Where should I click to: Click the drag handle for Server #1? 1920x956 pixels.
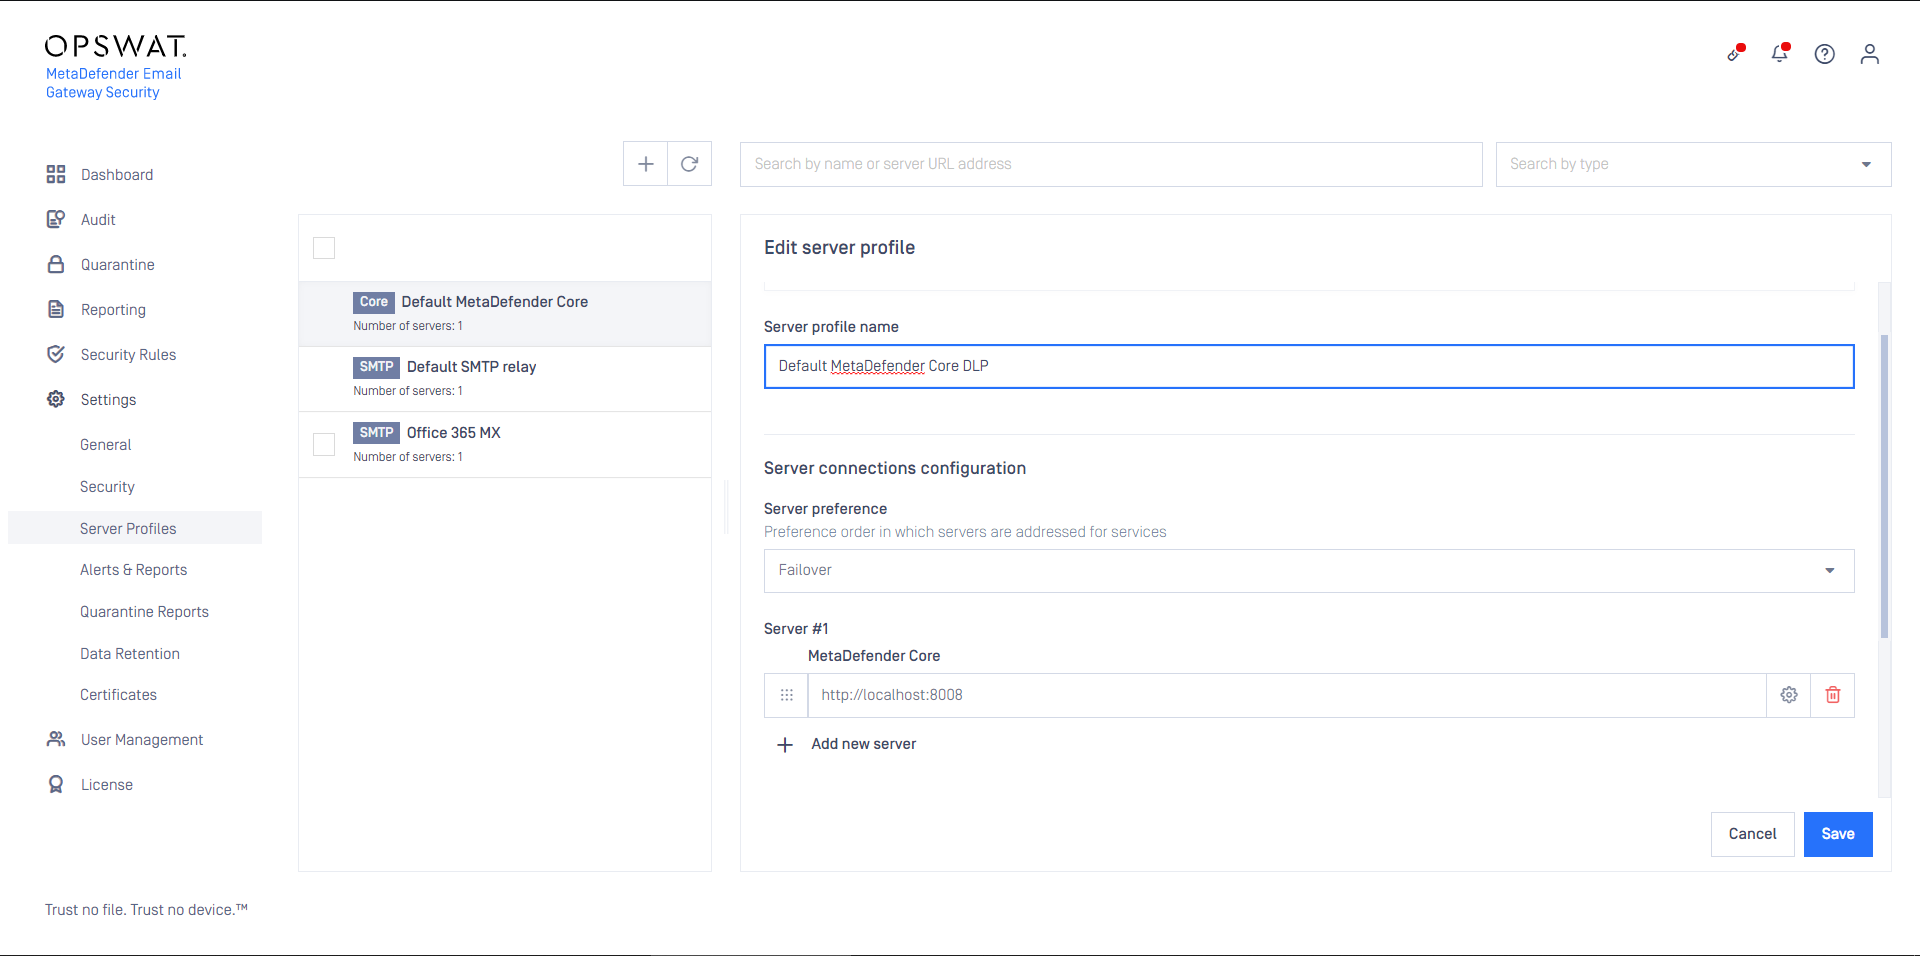pos(786,695)
